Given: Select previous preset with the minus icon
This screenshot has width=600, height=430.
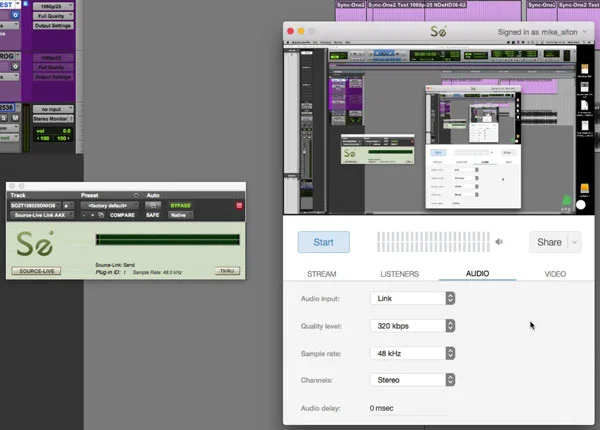Looking at the screenshot, I should [x=84, y=215].
